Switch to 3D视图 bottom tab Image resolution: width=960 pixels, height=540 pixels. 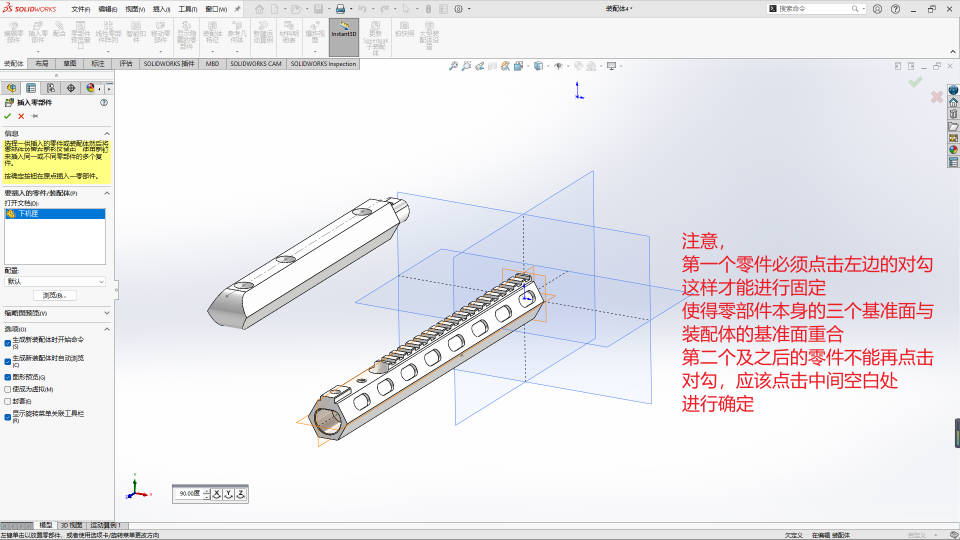coord(71,525)
